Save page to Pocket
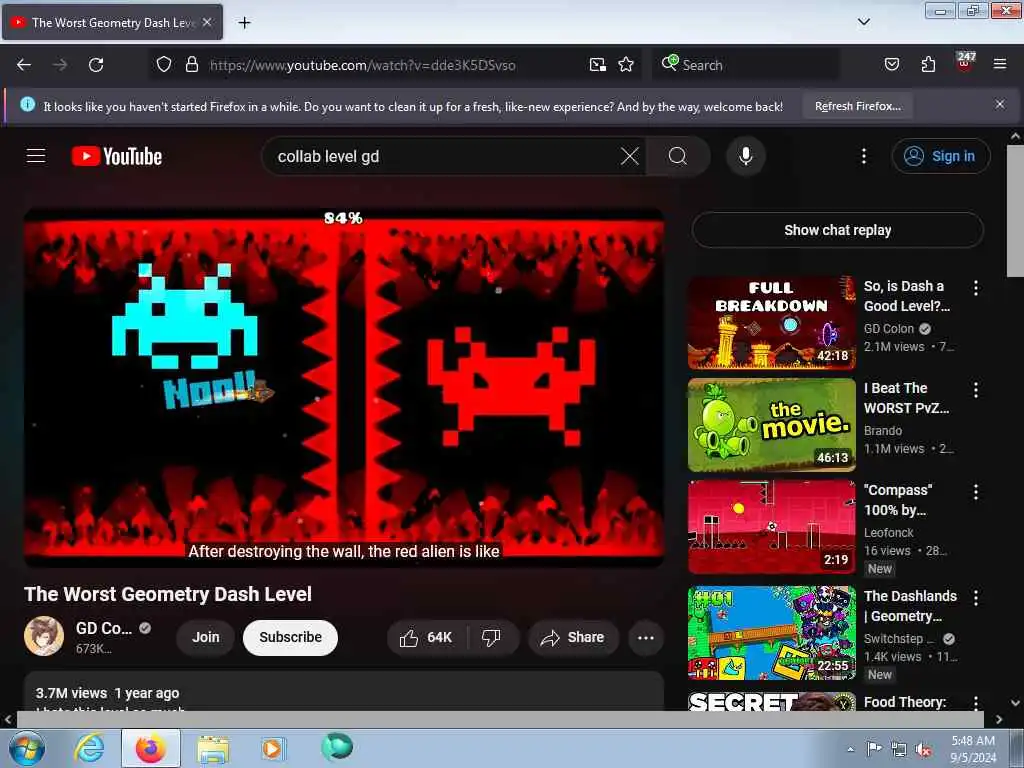Image resolution: width=1024 pixels, height=768 pixels. tap(891, 65)
